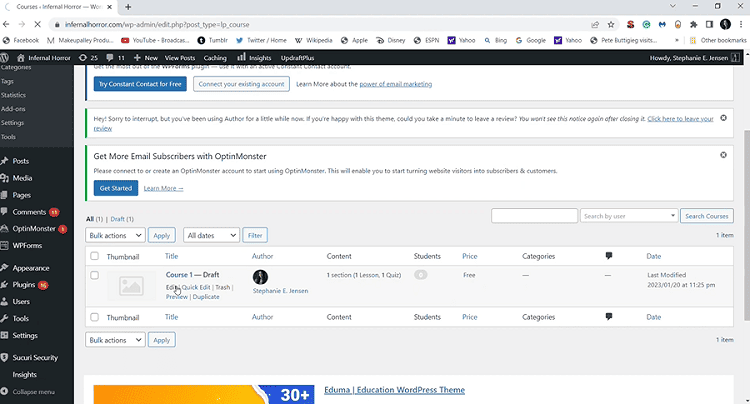Click Connect your existing account
The image size is (750, 404).
point(241,84)
